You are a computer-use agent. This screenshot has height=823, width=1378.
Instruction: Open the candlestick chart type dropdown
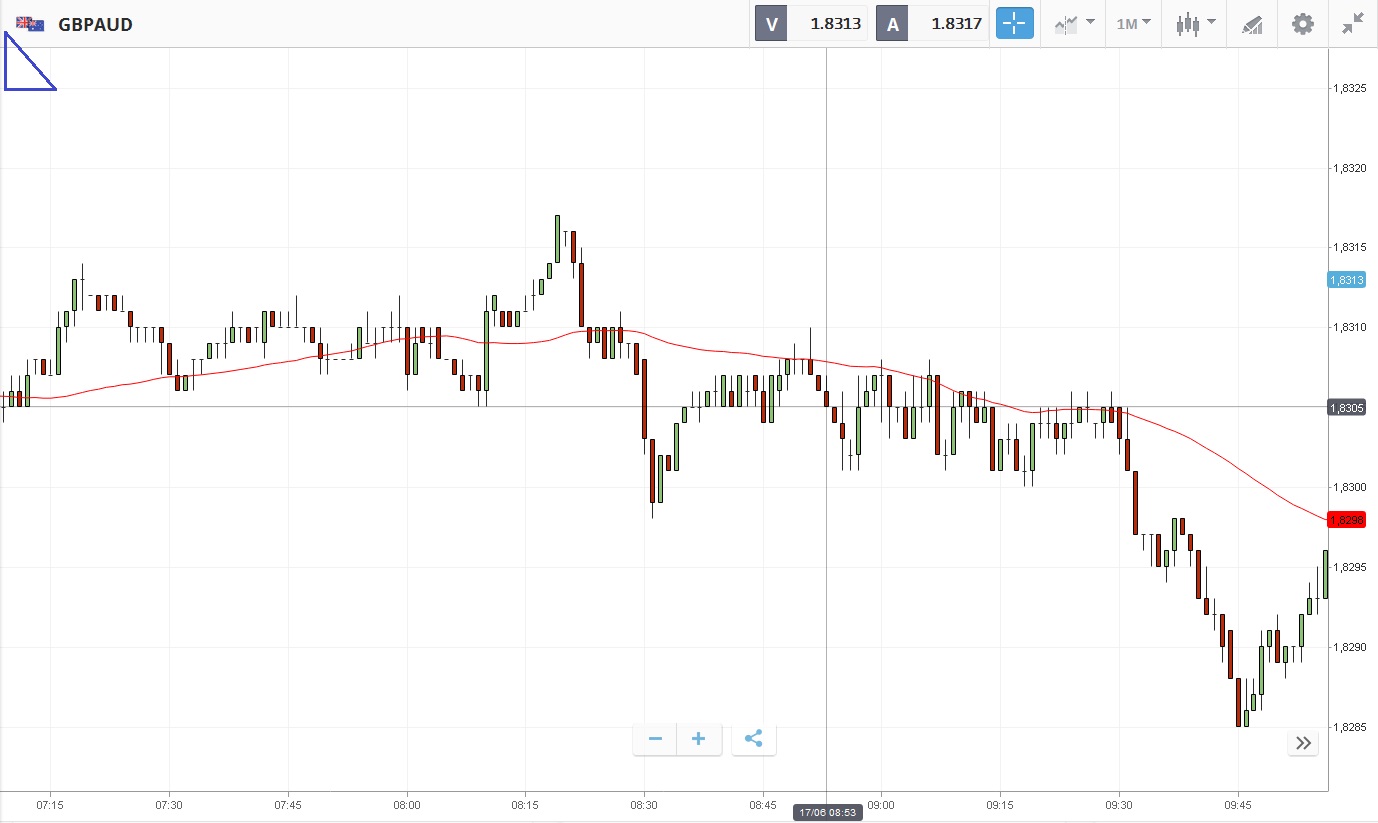1195,24
